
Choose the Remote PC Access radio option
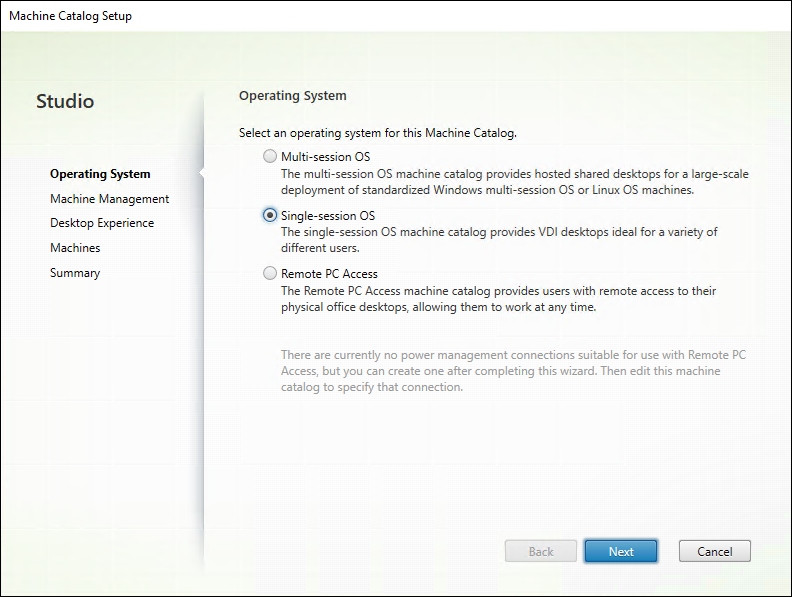click(270, 273)
